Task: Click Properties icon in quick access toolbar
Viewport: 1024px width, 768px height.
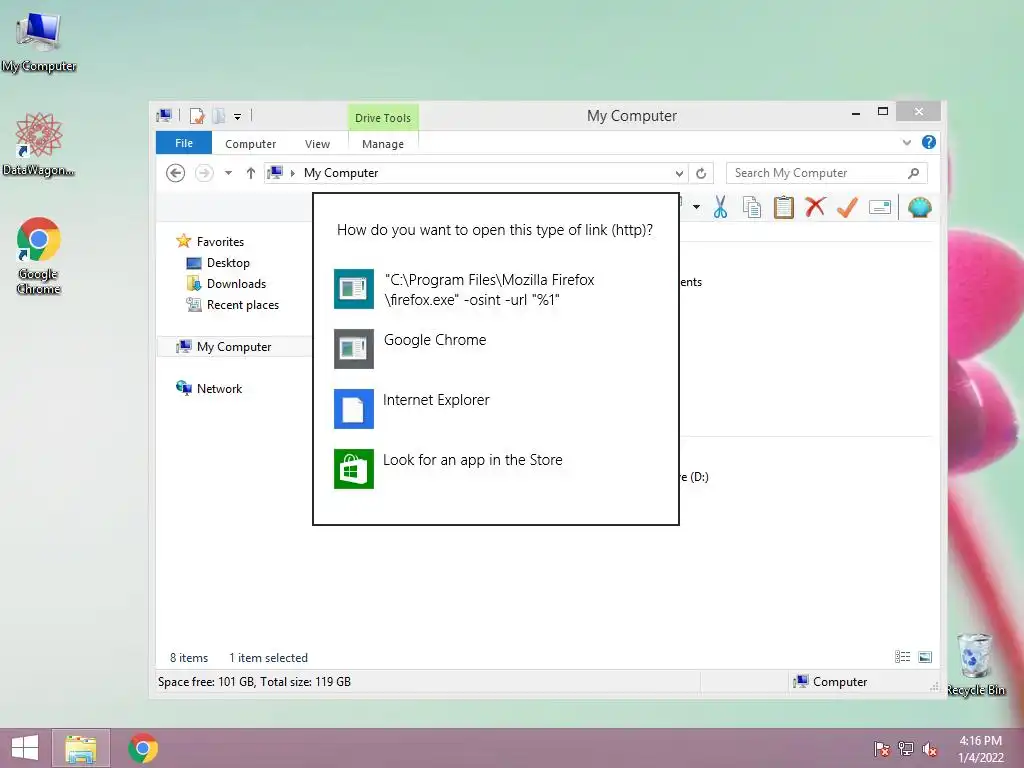Action: (x=197, y=116)
